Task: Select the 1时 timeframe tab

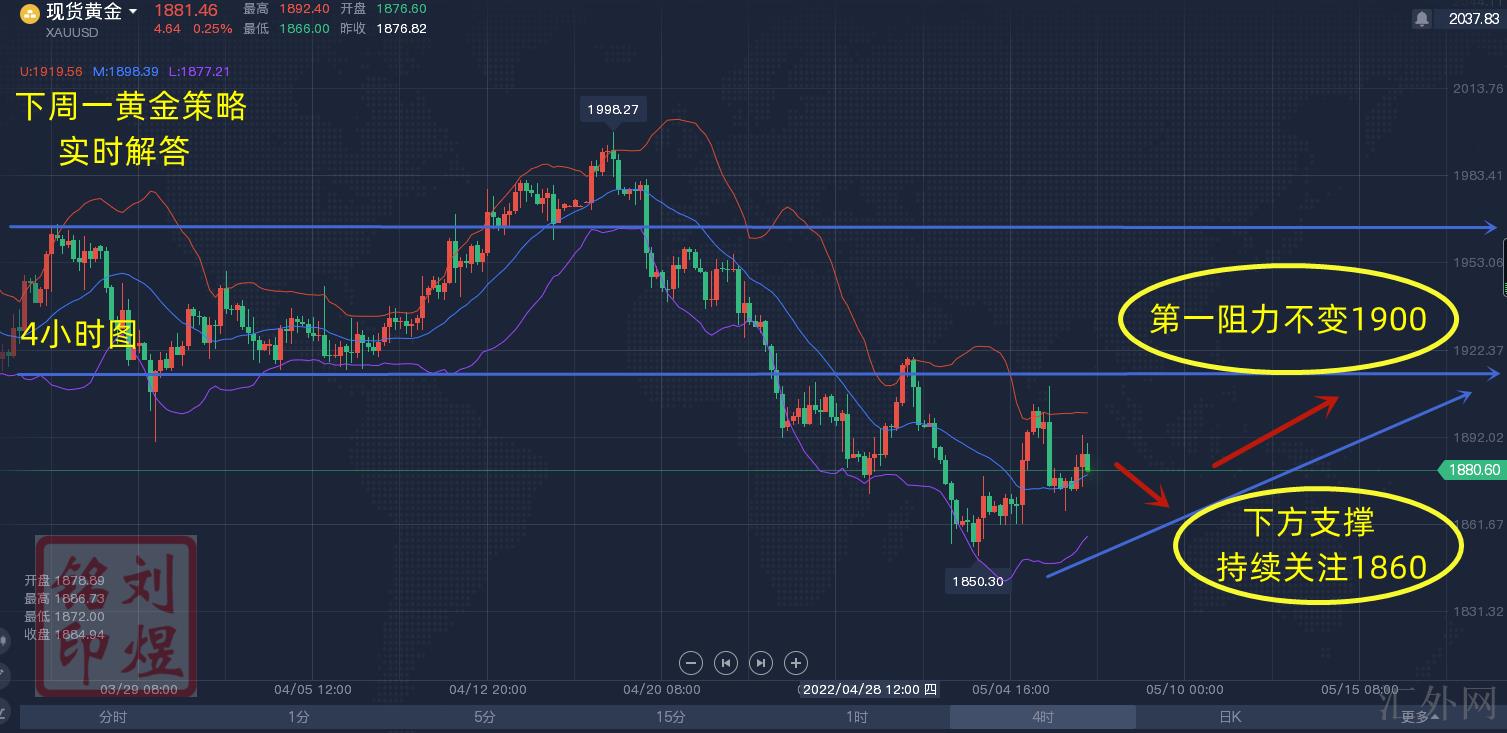Action: tap(857, 716)
